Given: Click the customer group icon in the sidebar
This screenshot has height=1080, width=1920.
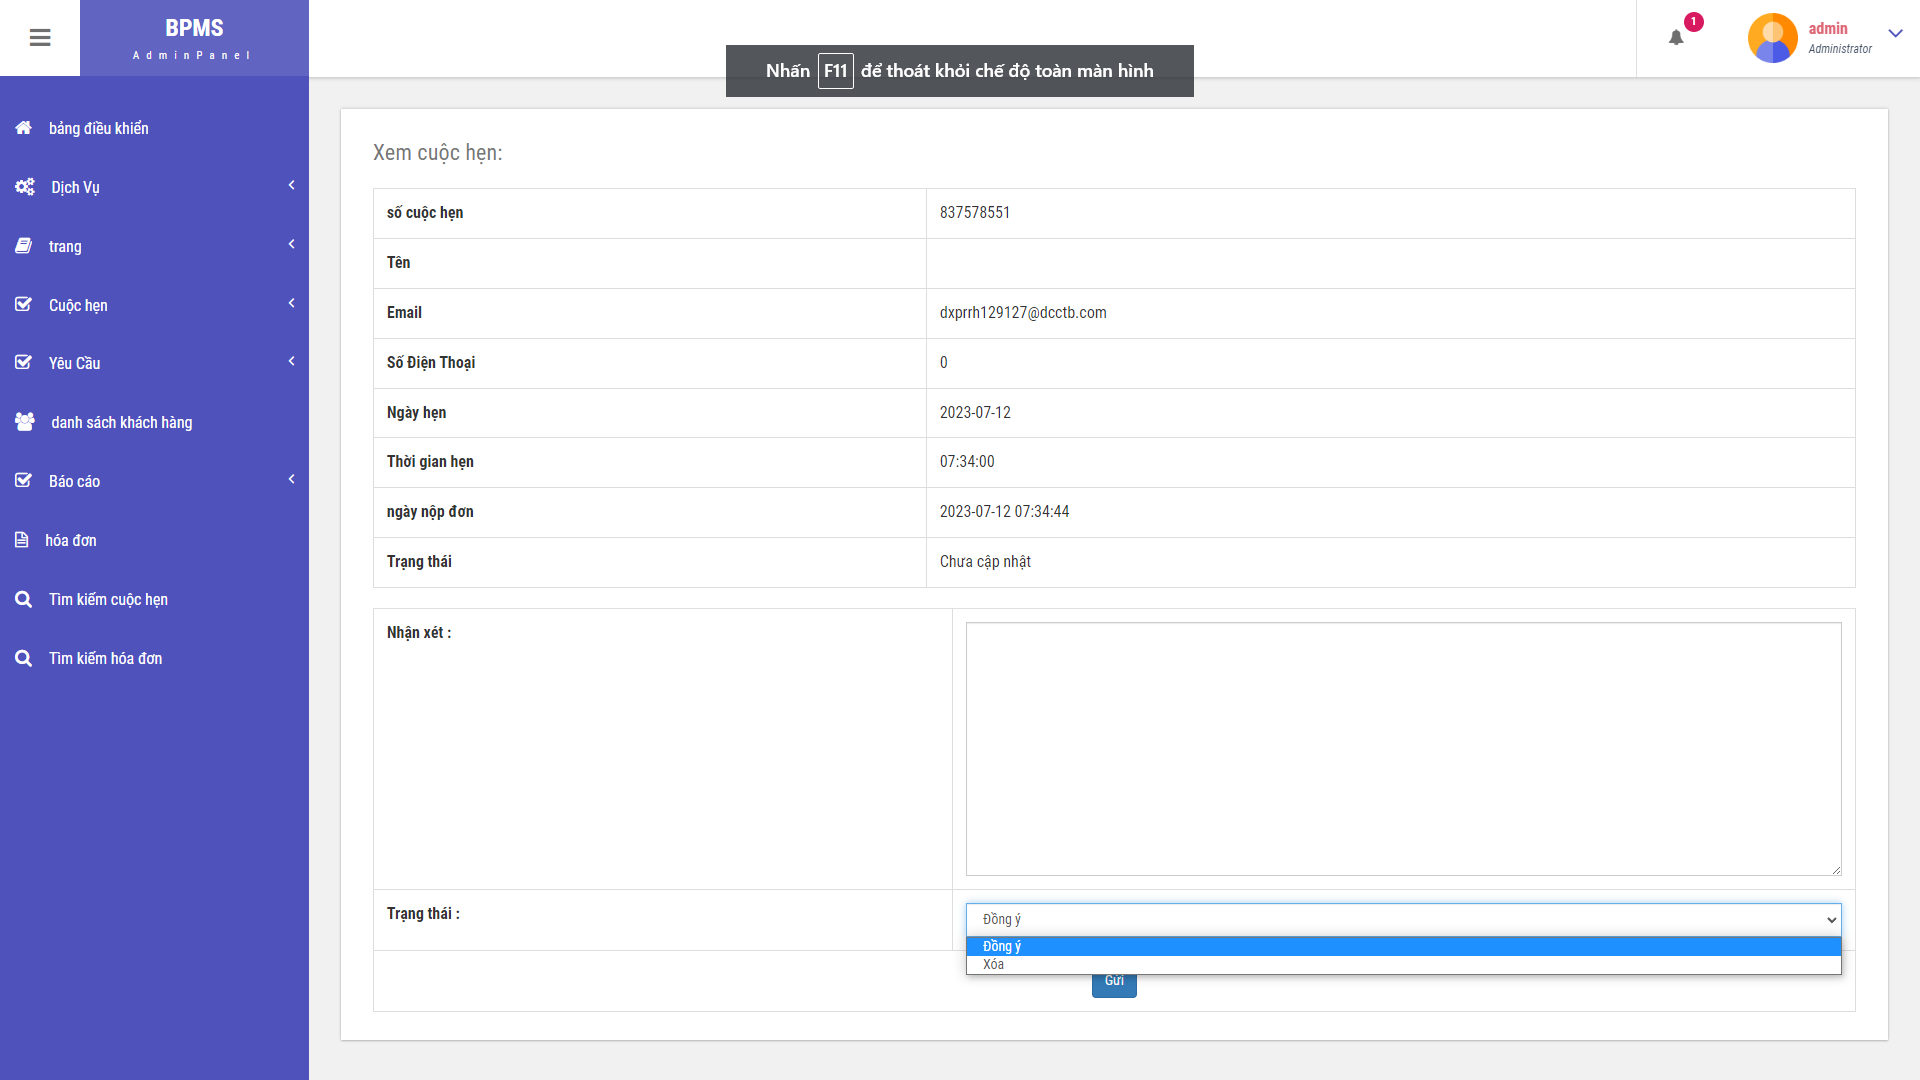Looking at the screenshot, I should click(25, 422).
